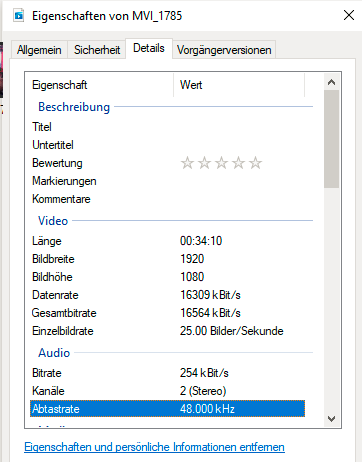362x462 pixels.
Task: Switch to the Allgemein tab
Action: pyautogui.click(x=39, y=50)
